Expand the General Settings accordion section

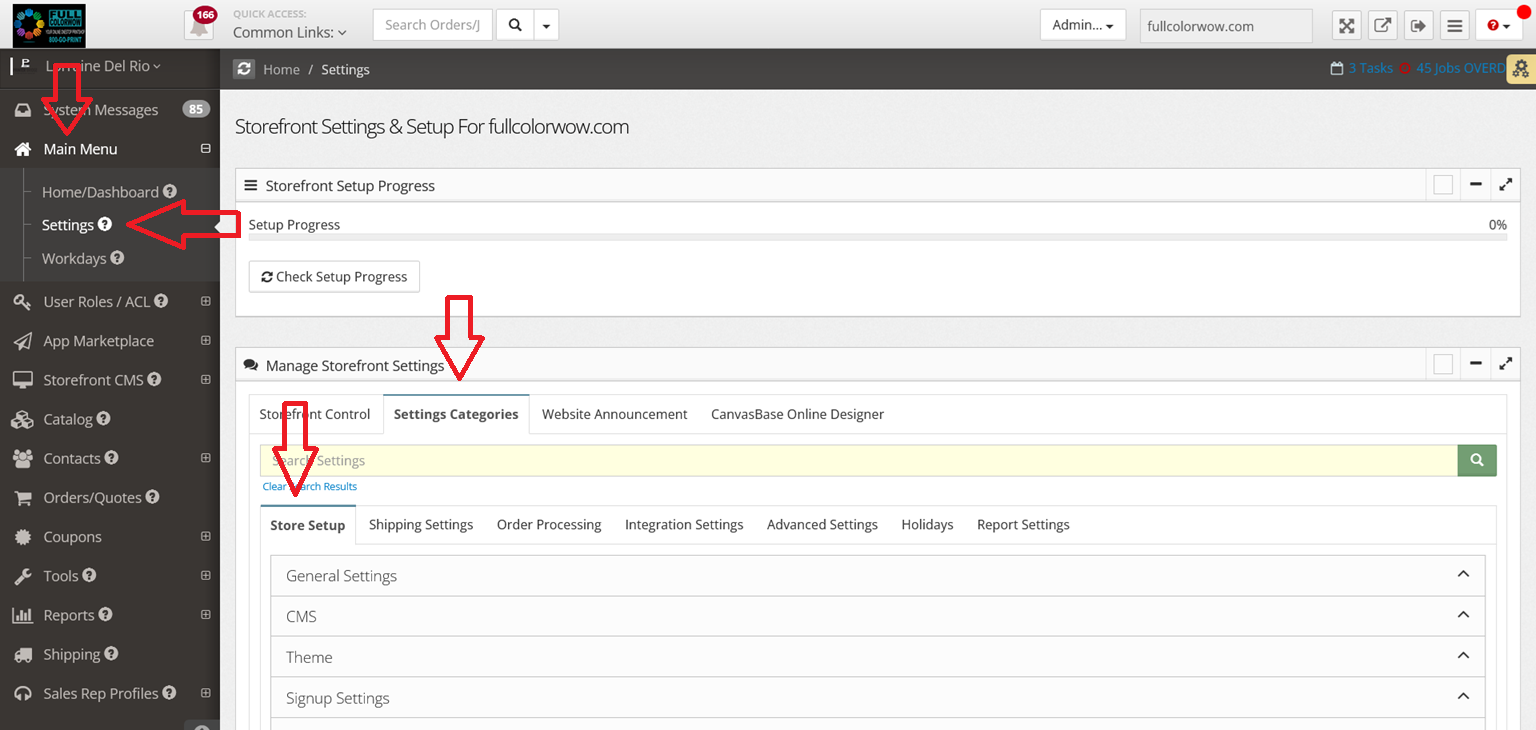coord(877,576)
